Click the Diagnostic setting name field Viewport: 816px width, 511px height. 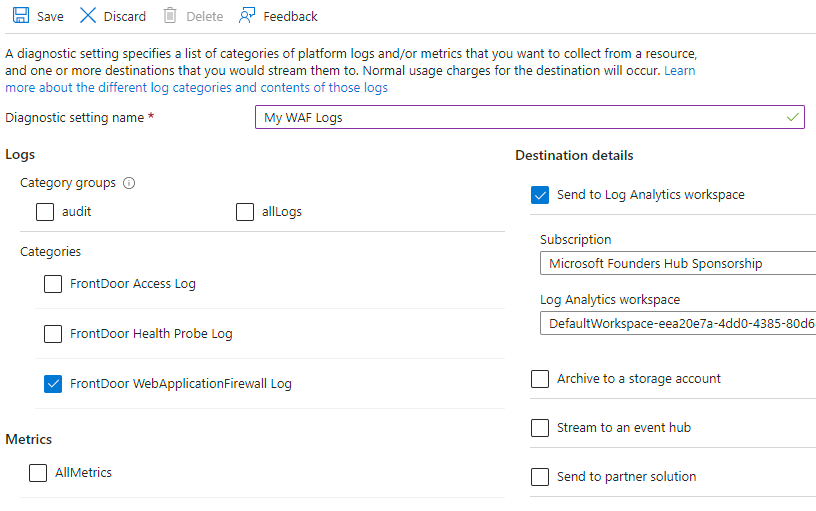530,117
